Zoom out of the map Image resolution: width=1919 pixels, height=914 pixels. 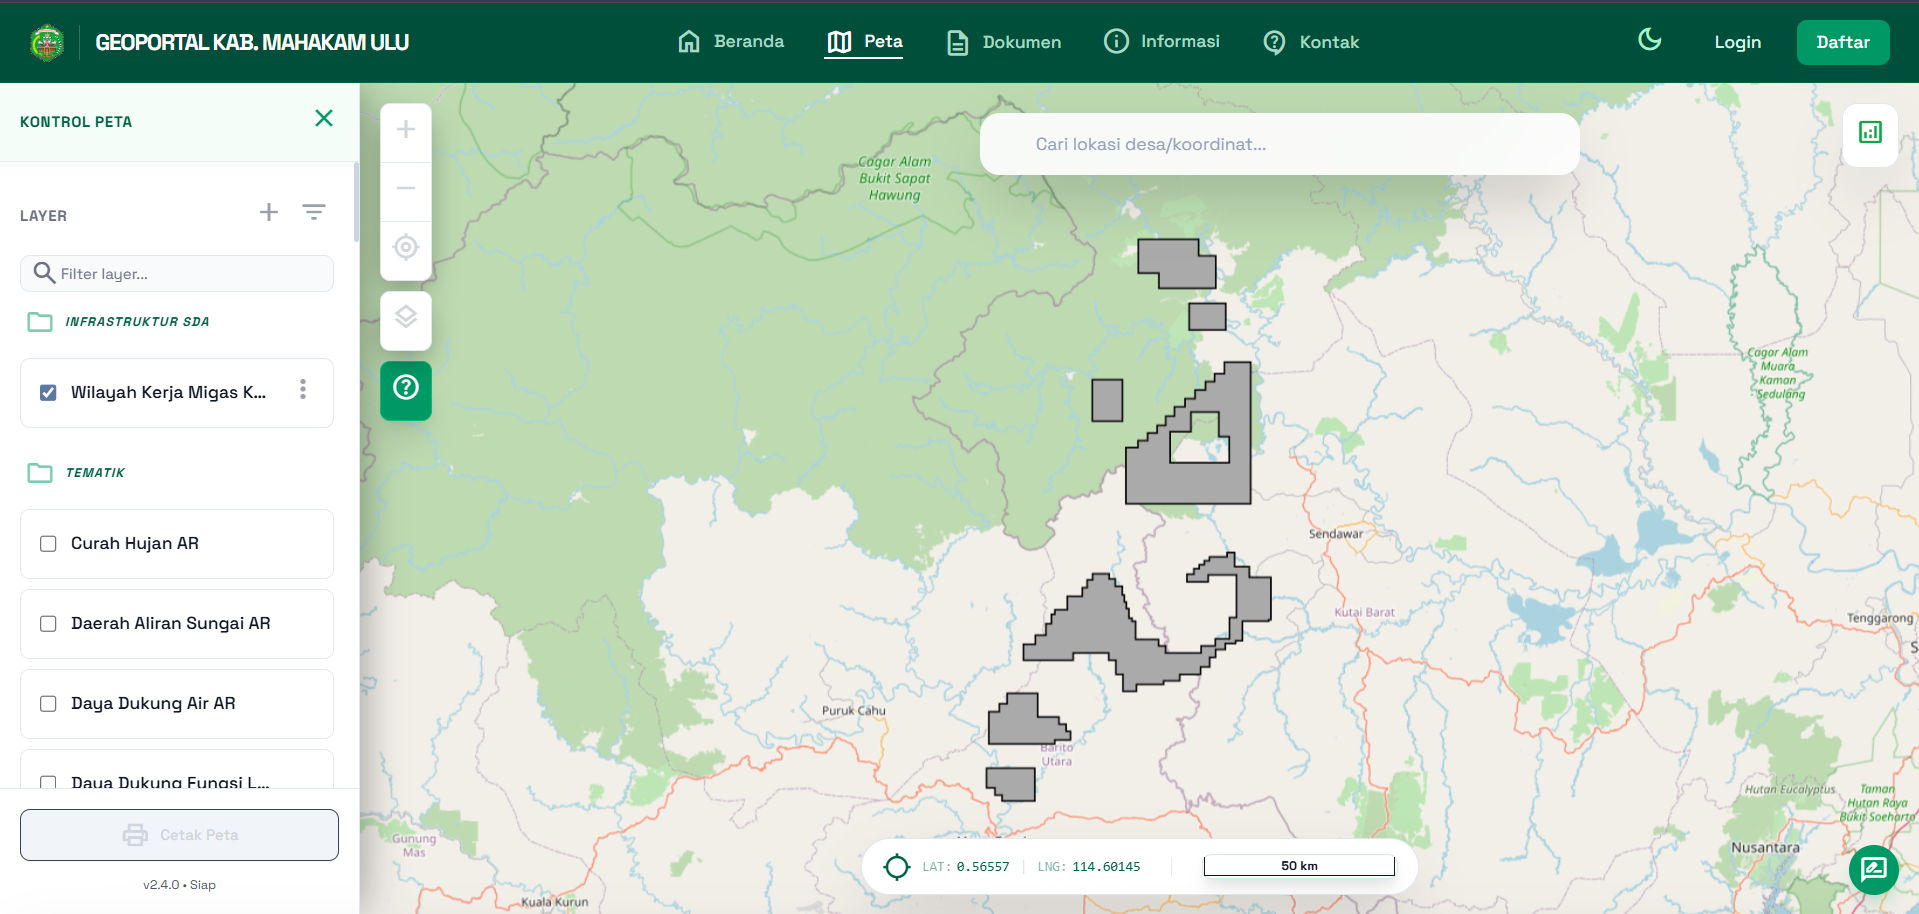coord(406,189)
